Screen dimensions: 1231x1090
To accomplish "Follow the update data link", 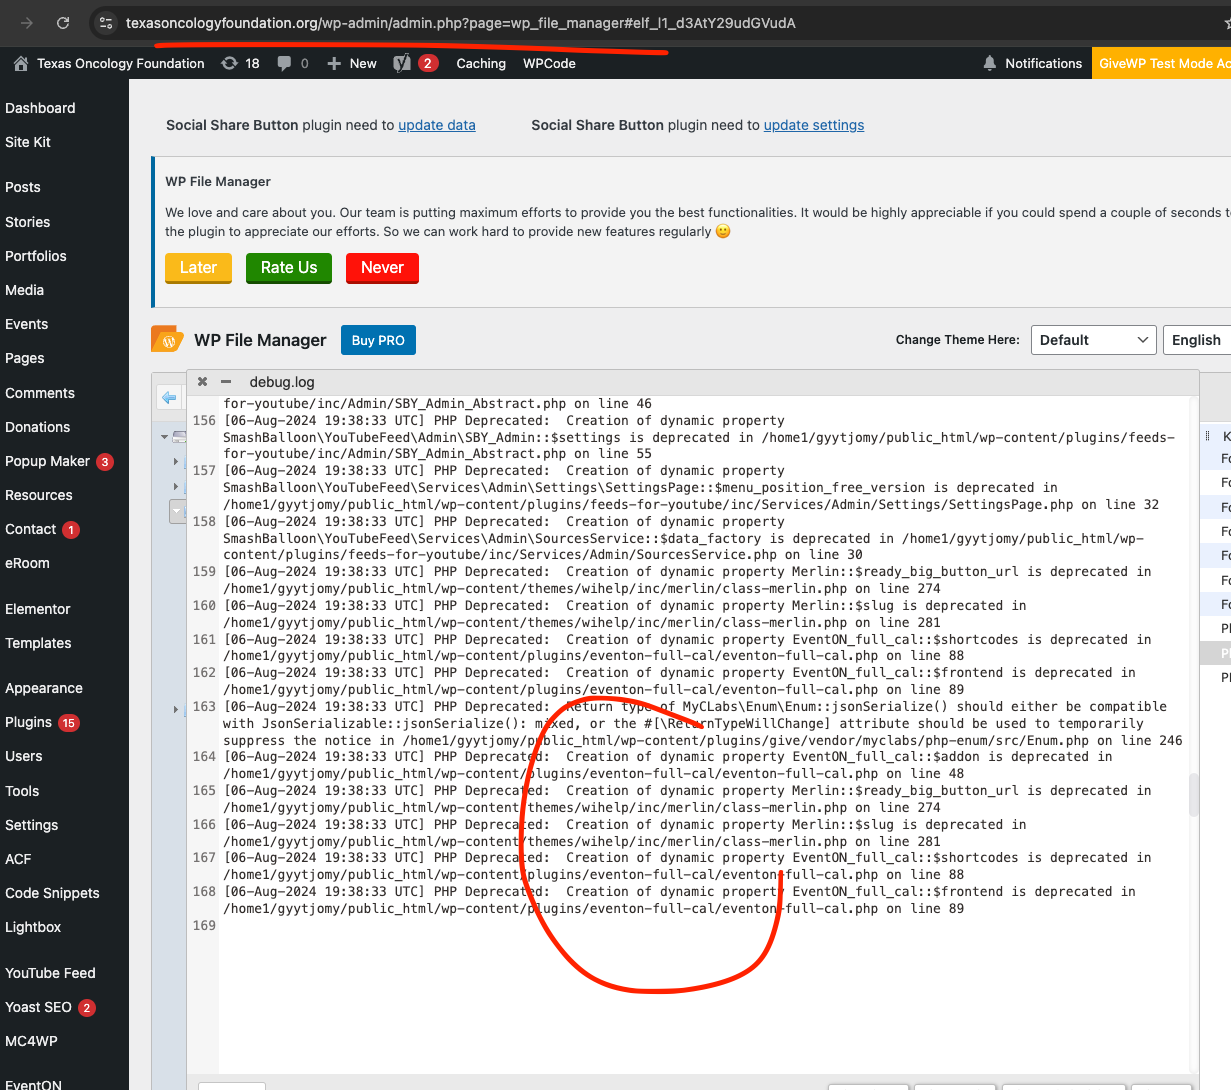I will pyautogui.click(x=437, y=125).
